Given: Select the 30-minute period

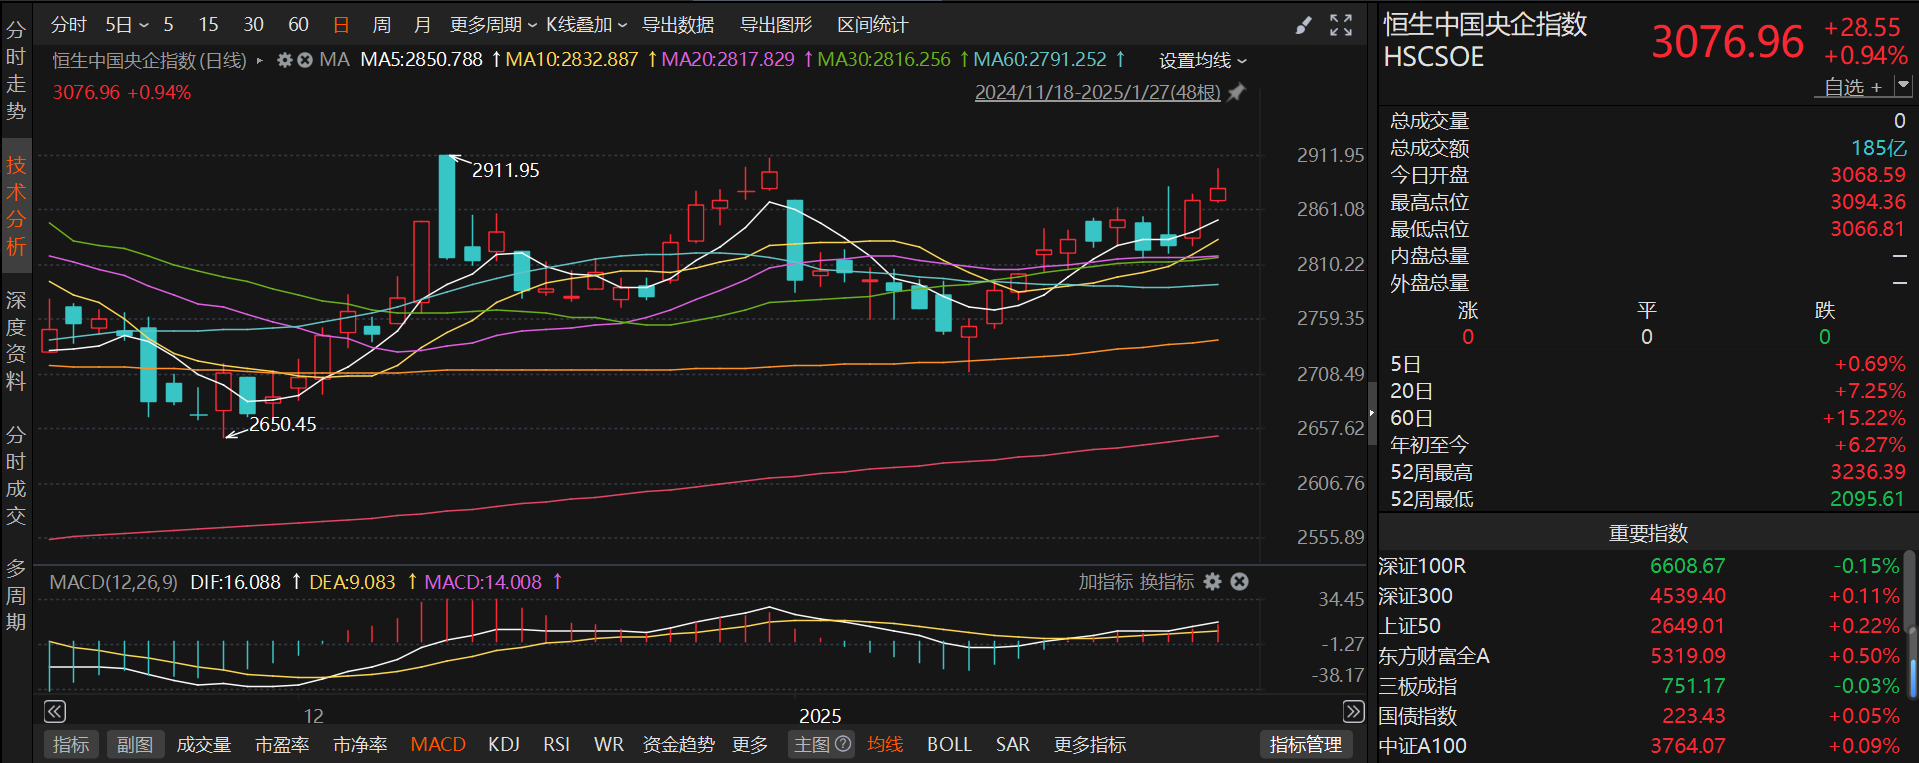Looking at the screenshot, I should coord(253,25).
